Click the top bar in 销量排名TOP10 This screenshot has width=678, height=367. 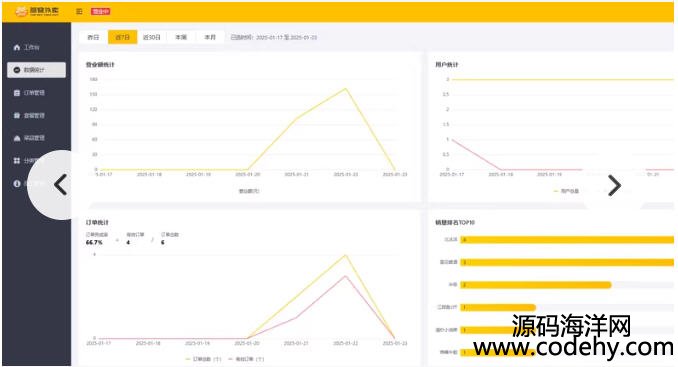(x=567, y=239)
